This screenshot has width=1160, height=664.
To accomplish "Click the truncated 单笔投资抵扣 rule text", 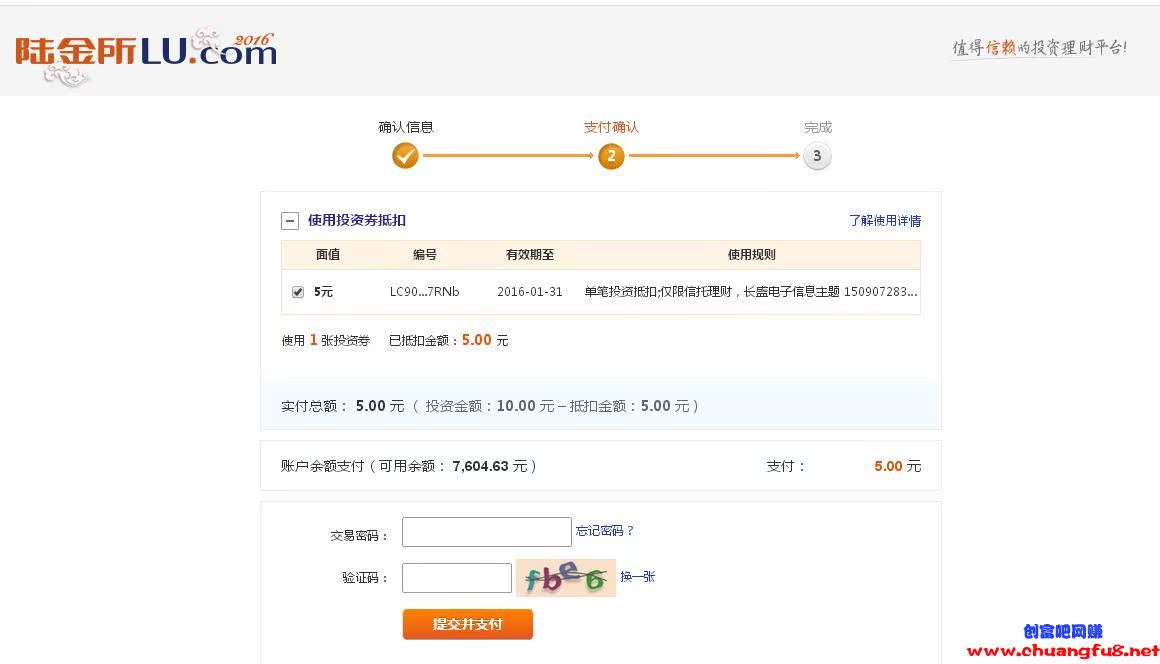I will [x=750, y=292].
